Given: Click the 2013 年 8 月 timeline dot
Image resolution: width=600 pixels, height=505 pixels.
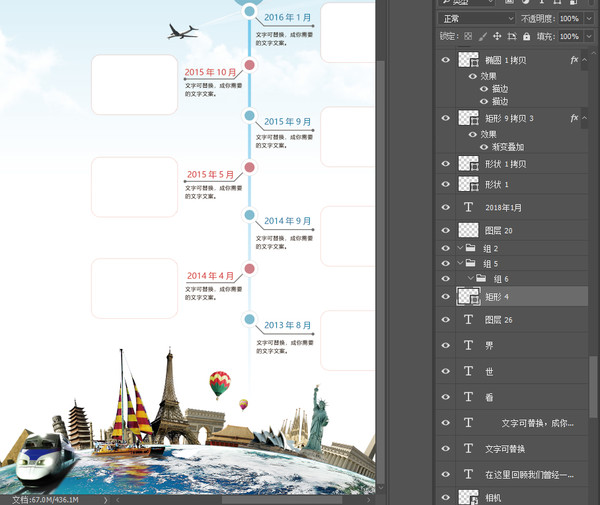Looking at the screenshot, I should (249, 319).
